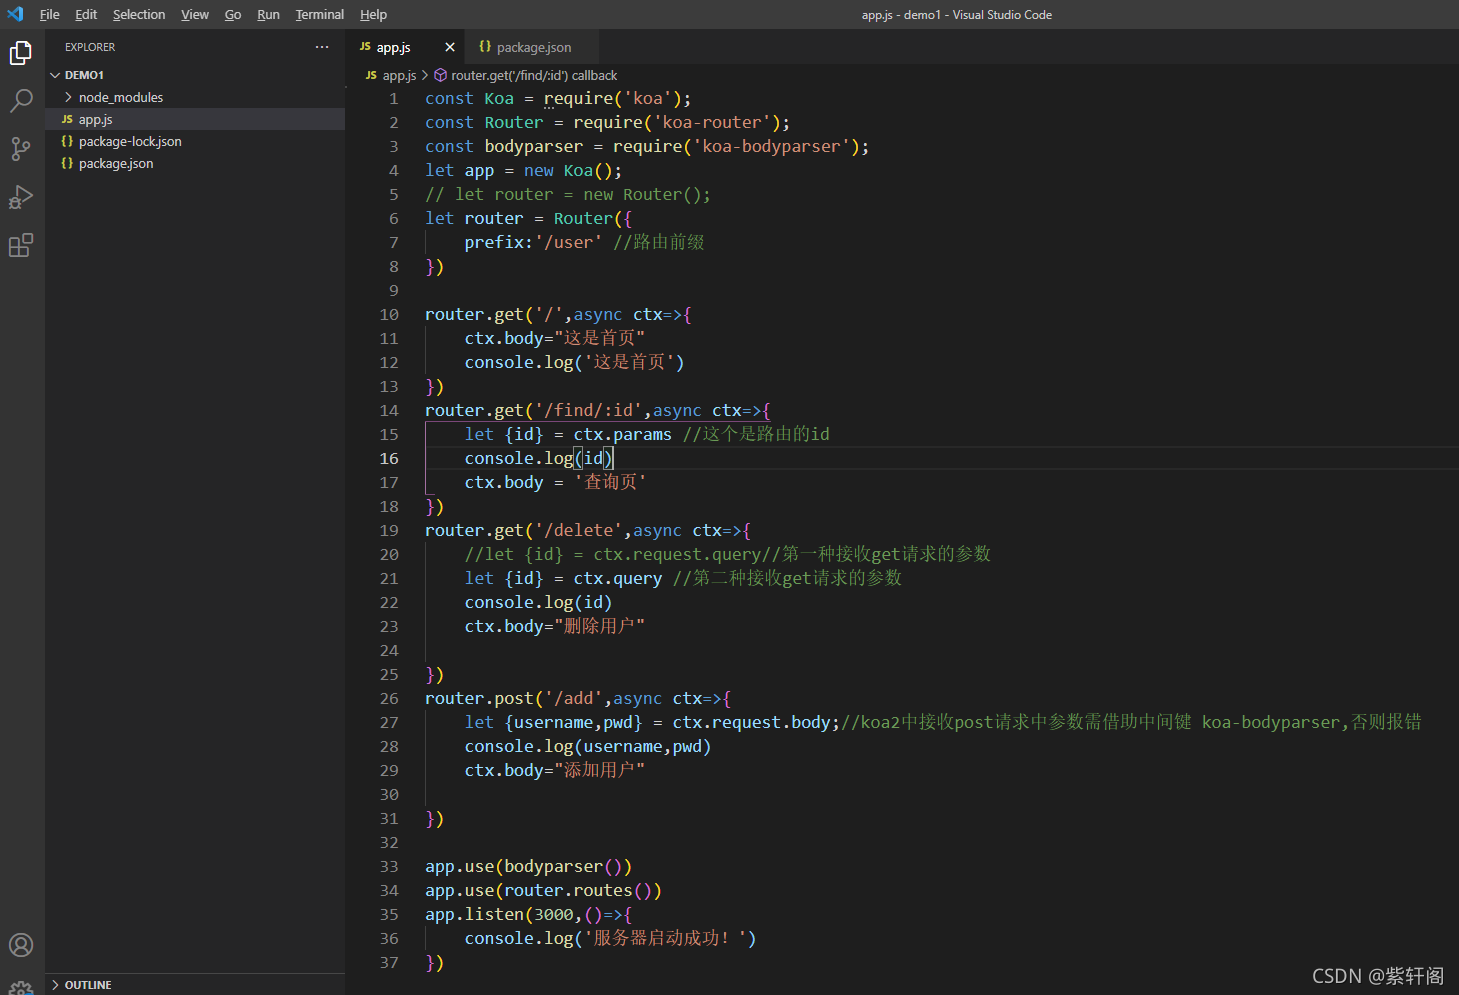Viewport: 1459px width, 995px height.
Task: Click line number 1 in gutter
Action: (394, 98)
